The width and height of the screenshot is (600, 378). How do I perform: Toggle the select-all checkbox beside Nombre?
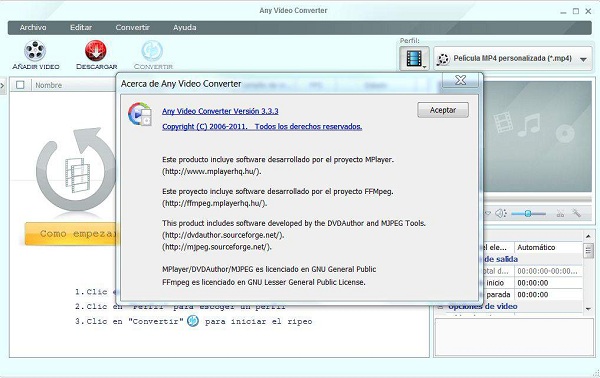pos(20,85)
